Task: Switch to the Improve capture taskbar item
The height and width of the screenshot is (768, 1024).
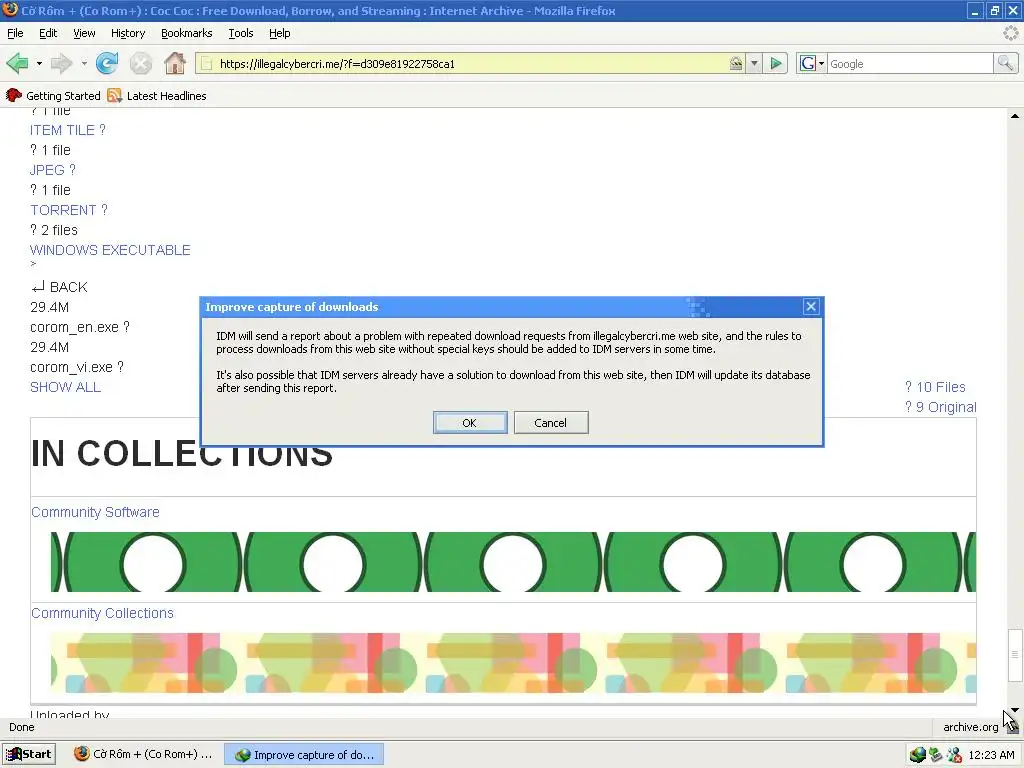Action: pyautogui.click(x=304, y=754)
